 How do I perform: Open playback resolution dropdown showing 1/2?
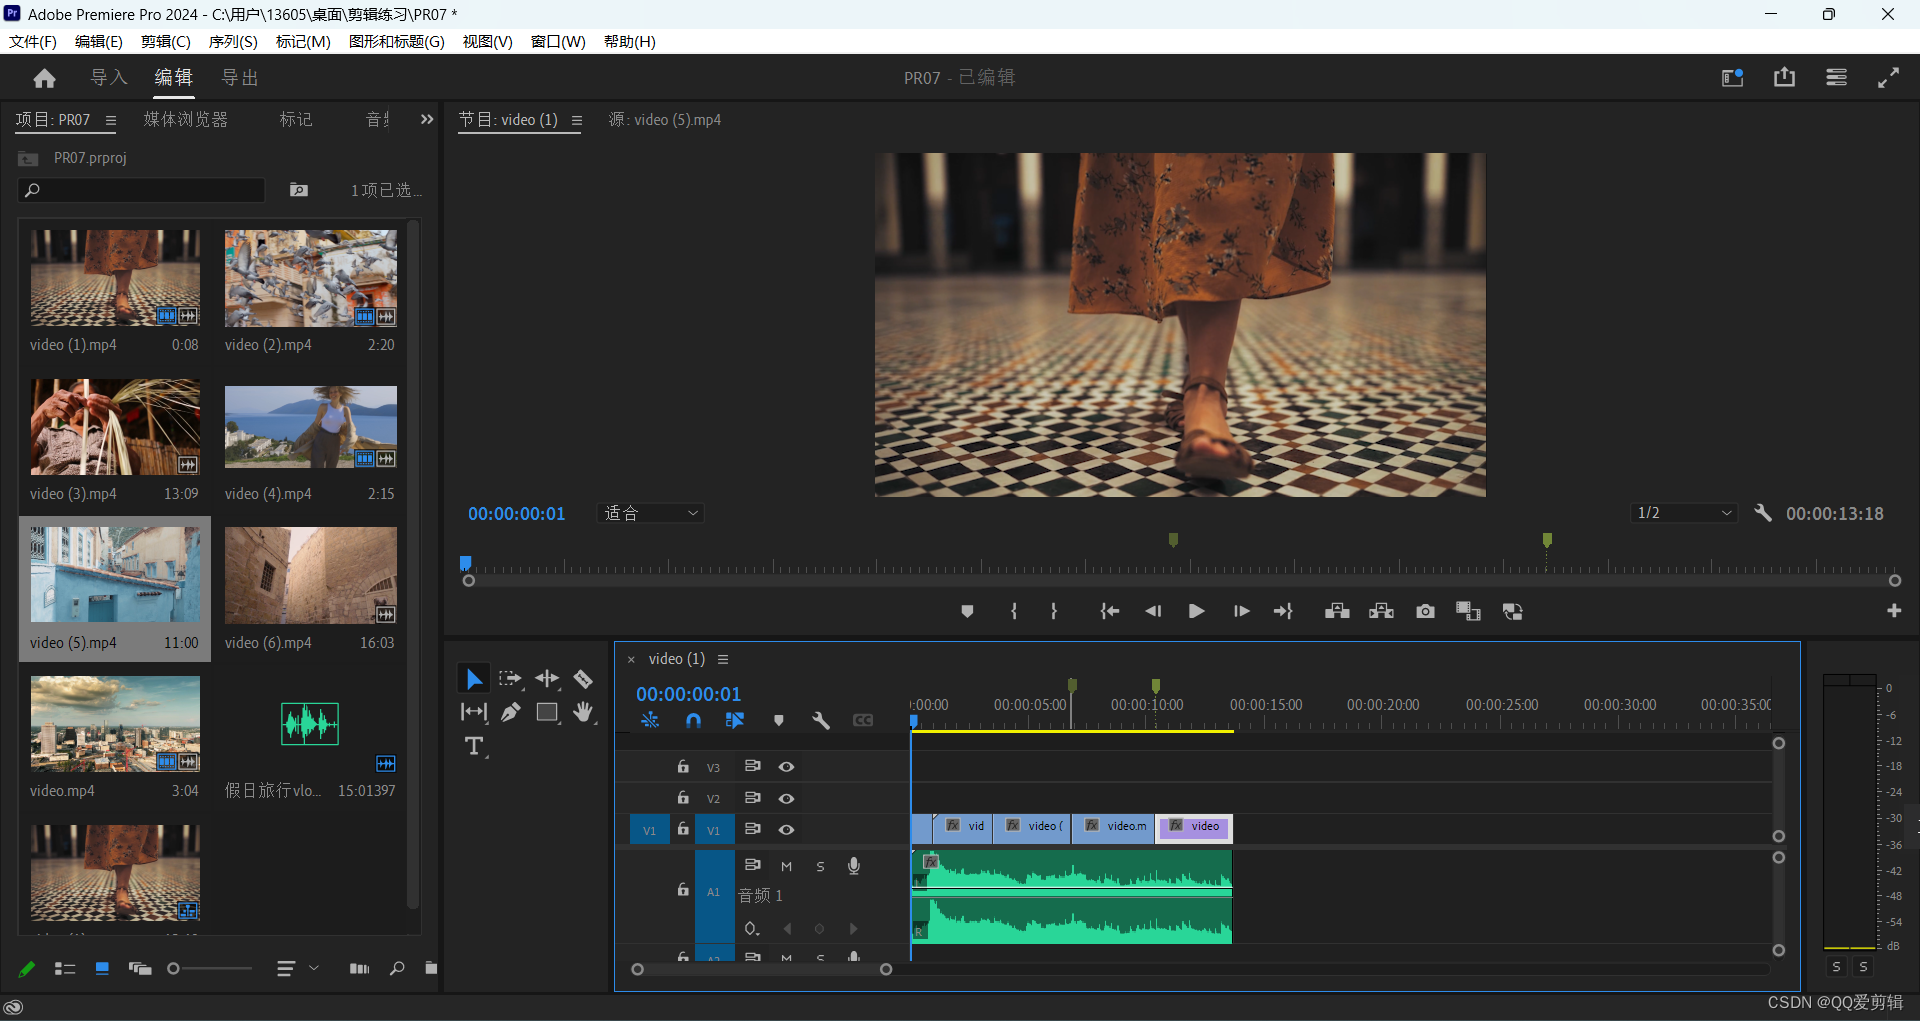coord(1684,513)
